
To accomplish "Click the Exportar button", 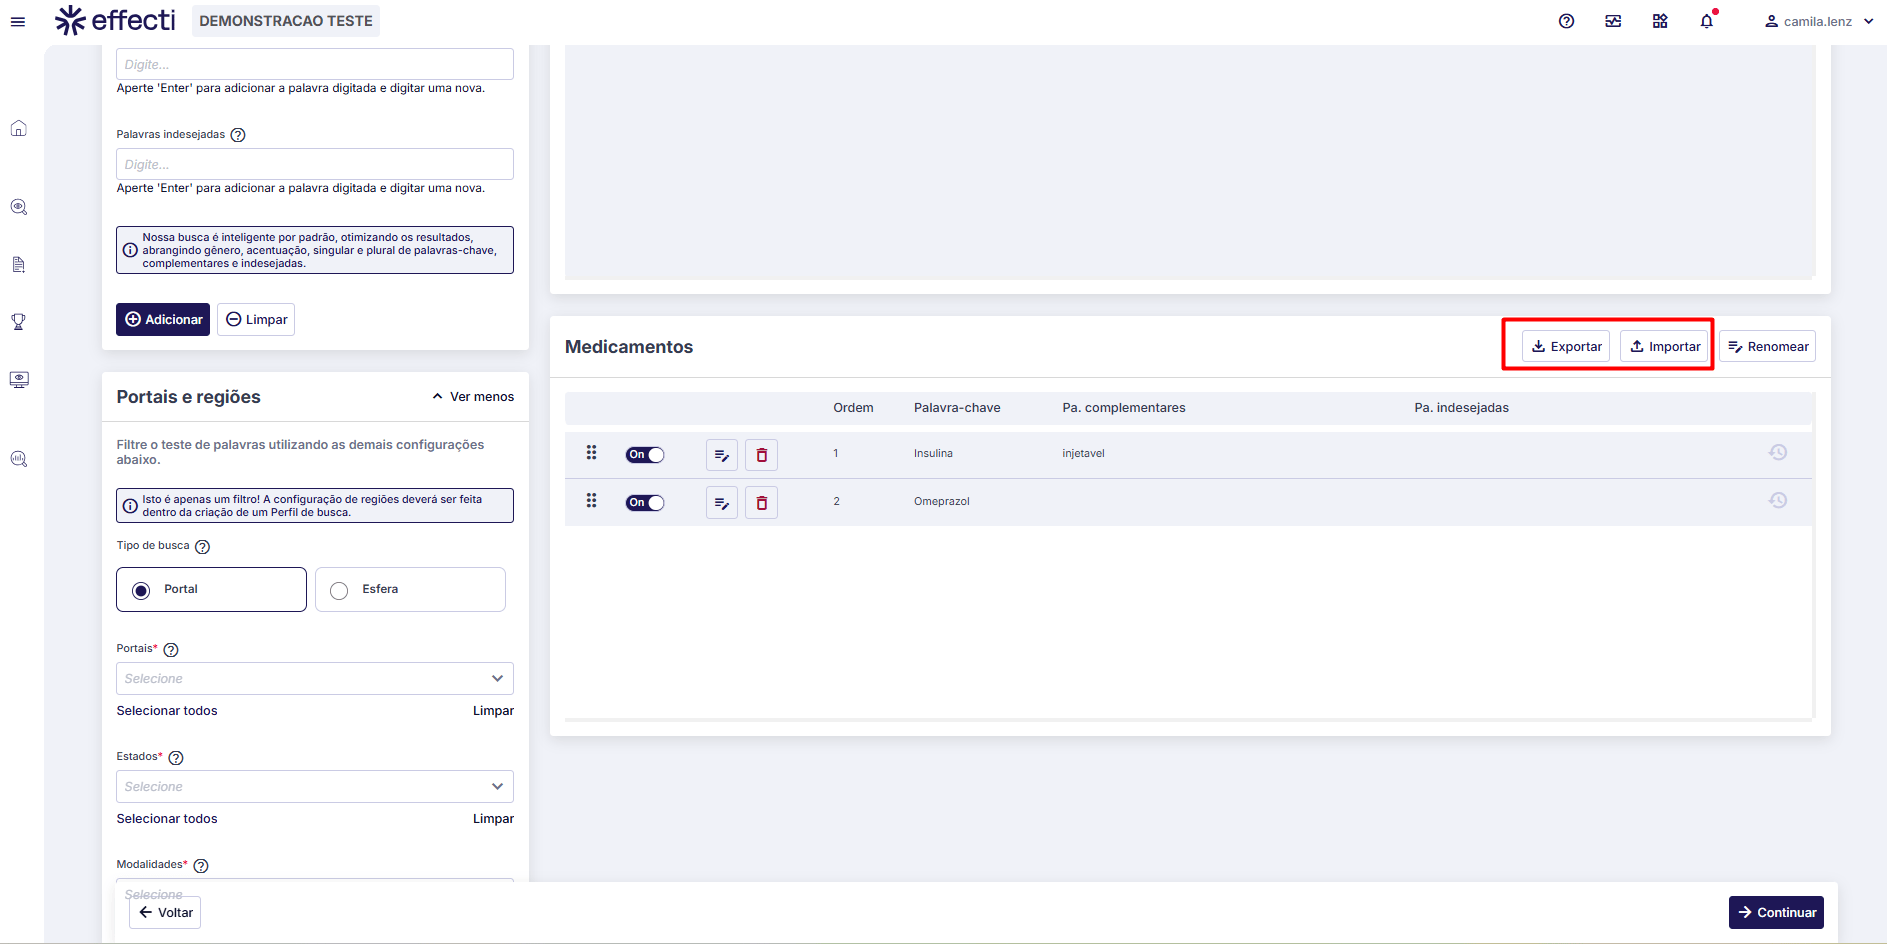I will point(1566,347).
